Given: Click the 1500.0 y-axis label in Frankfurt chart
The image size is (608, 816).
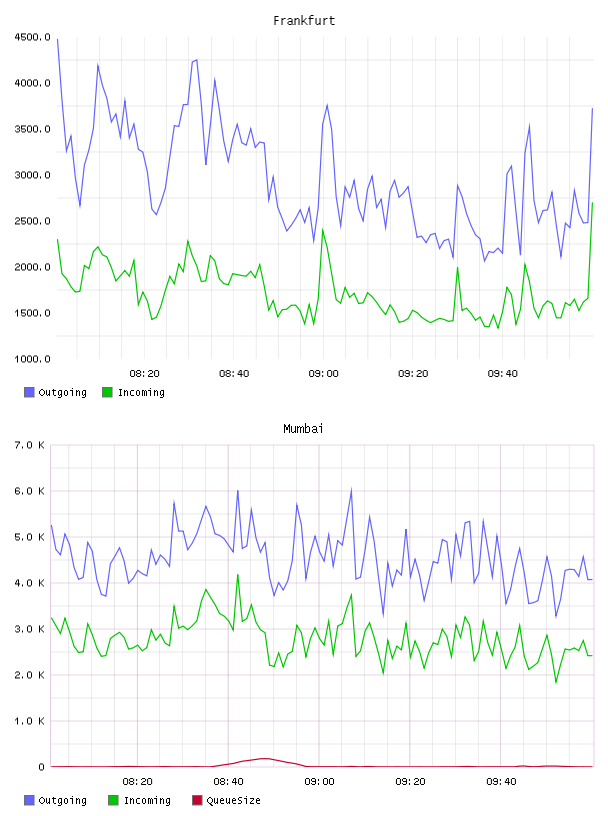Looking at the screenshot, I should click(x=32, y=313).
